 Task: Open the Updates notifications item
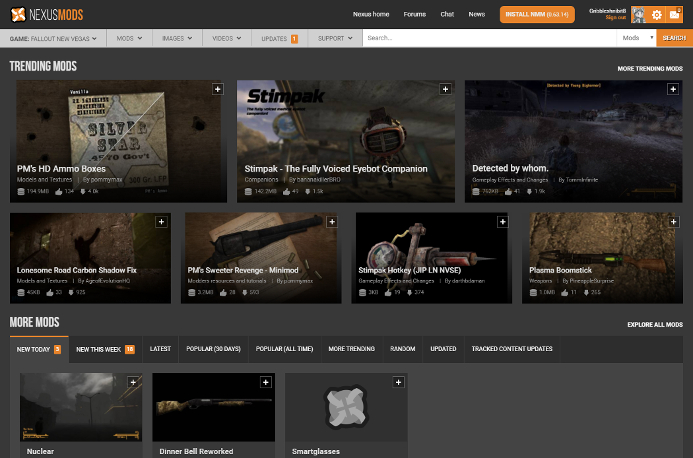pyautogui.click(x=279, y=38)
